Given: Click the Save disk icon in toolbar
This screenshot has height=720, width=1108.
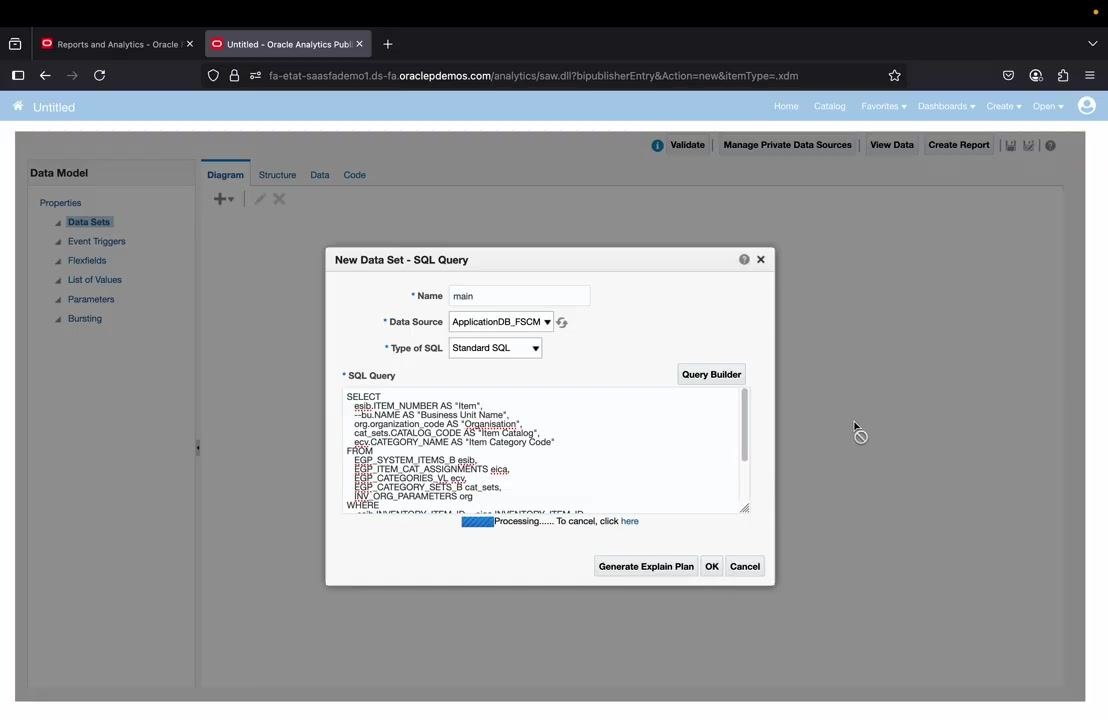Looking at the screenshot, I should pyautogui.click(x=1010, y=146).
